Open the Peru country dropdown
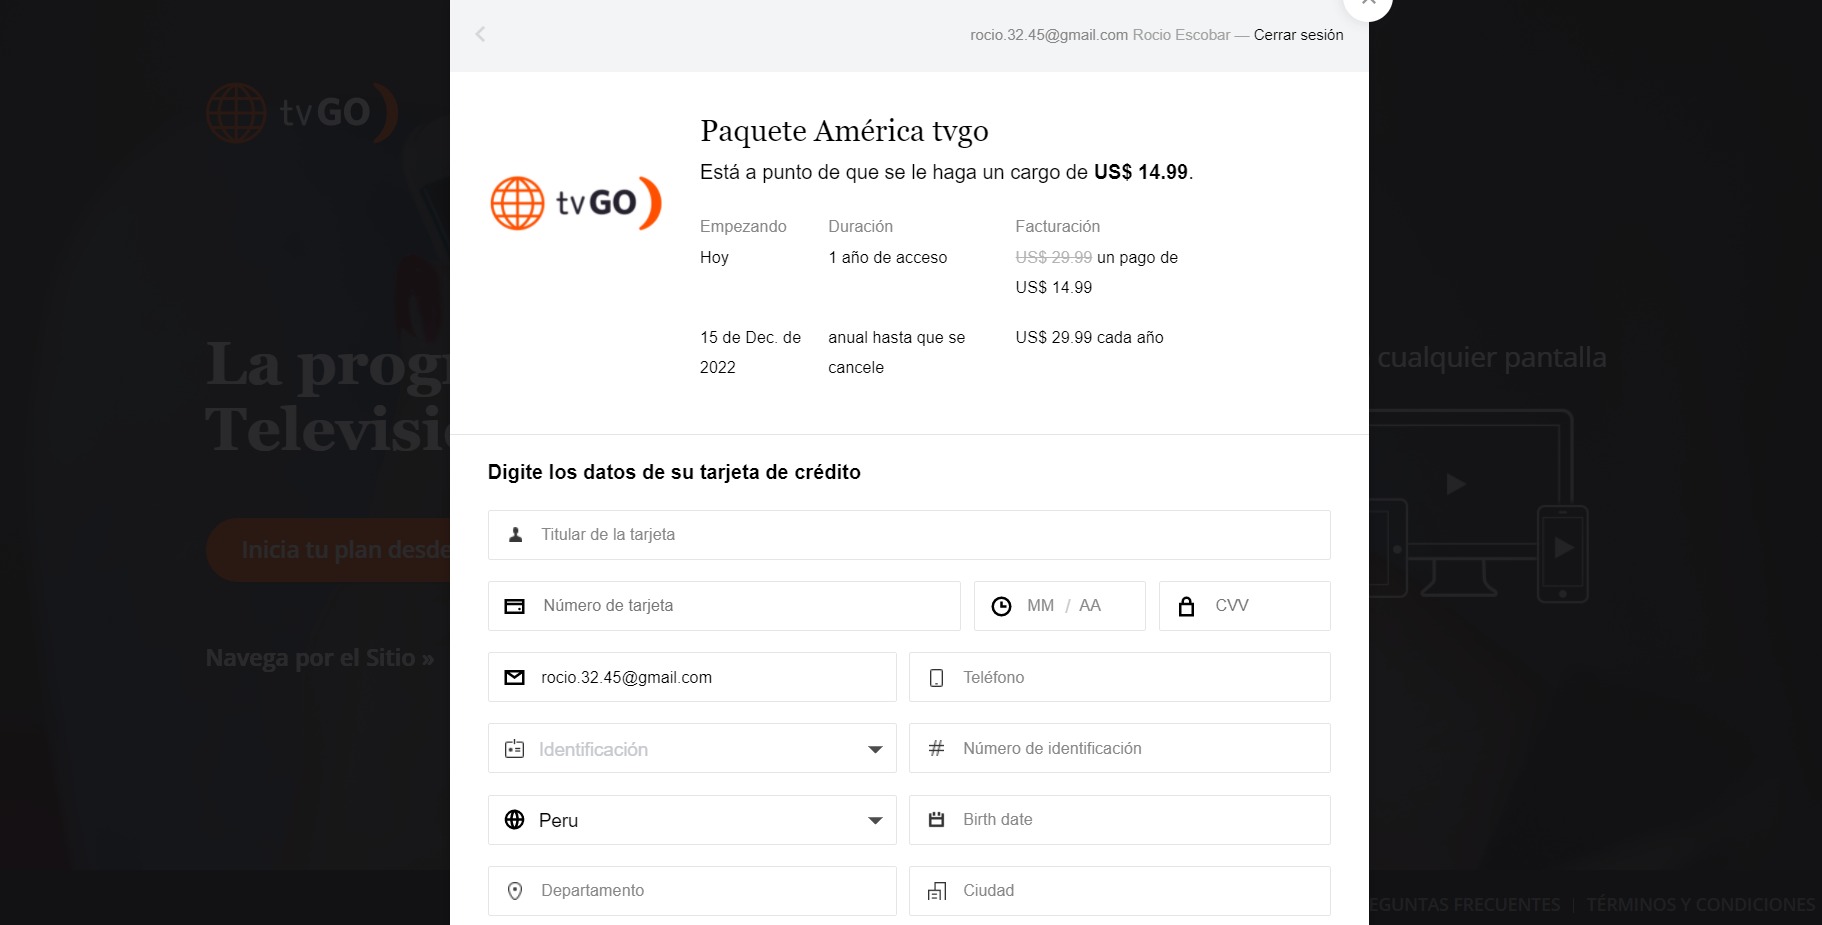The height and width of the screenshot is (925, 1822). [692, 820]
